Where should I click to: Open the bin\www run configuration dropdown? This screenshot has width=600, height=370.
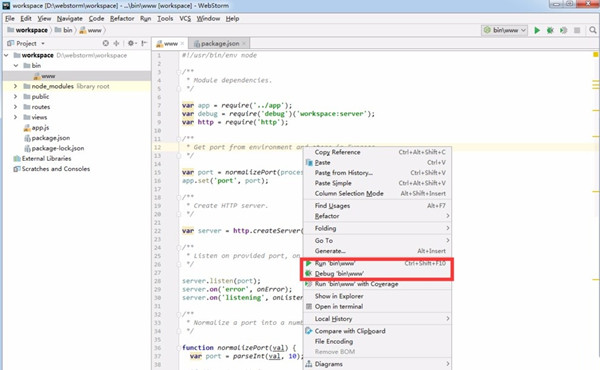505,30
